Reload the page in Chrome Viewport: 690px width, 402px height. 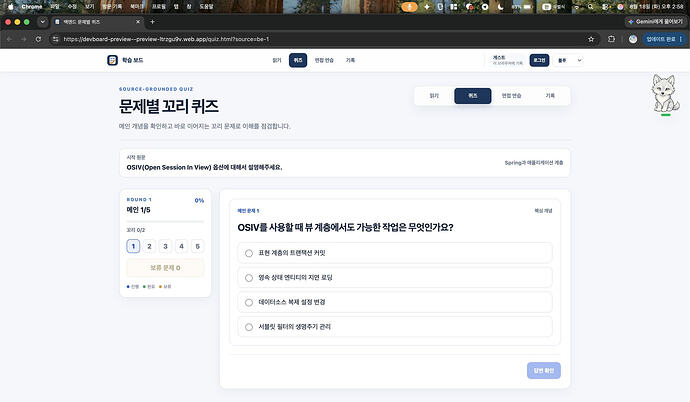pyautogui.click(x=38, y=39)
